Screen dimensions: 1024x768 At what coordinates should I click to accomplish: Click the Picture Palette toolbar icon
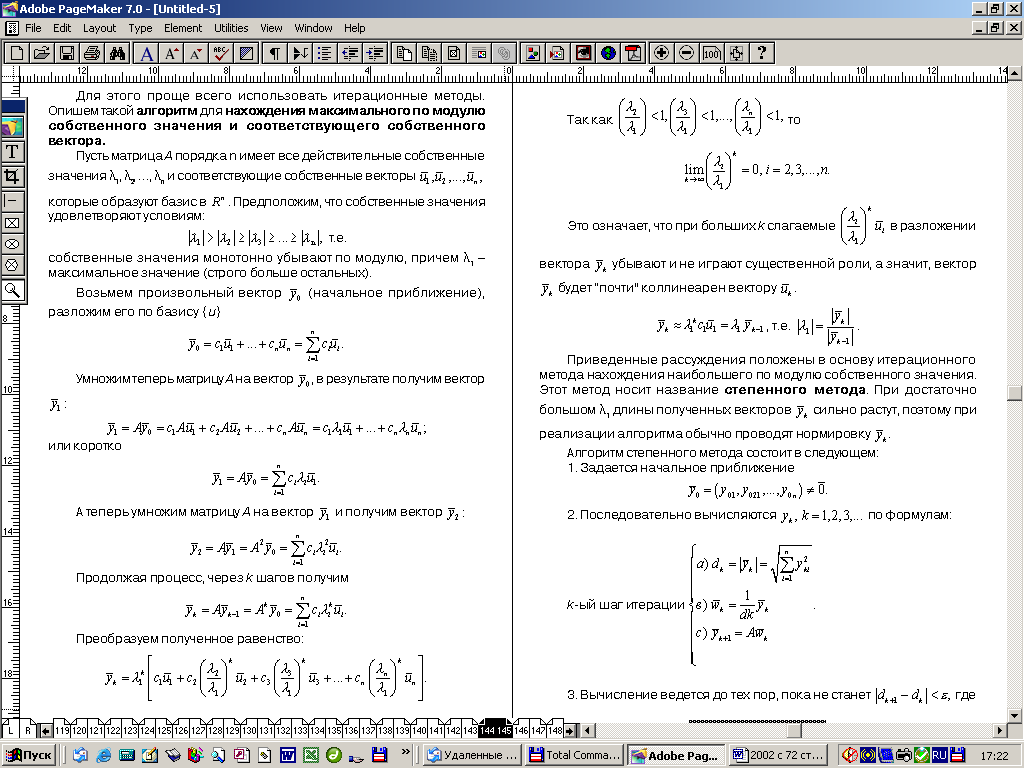click(x=532, y=53)
